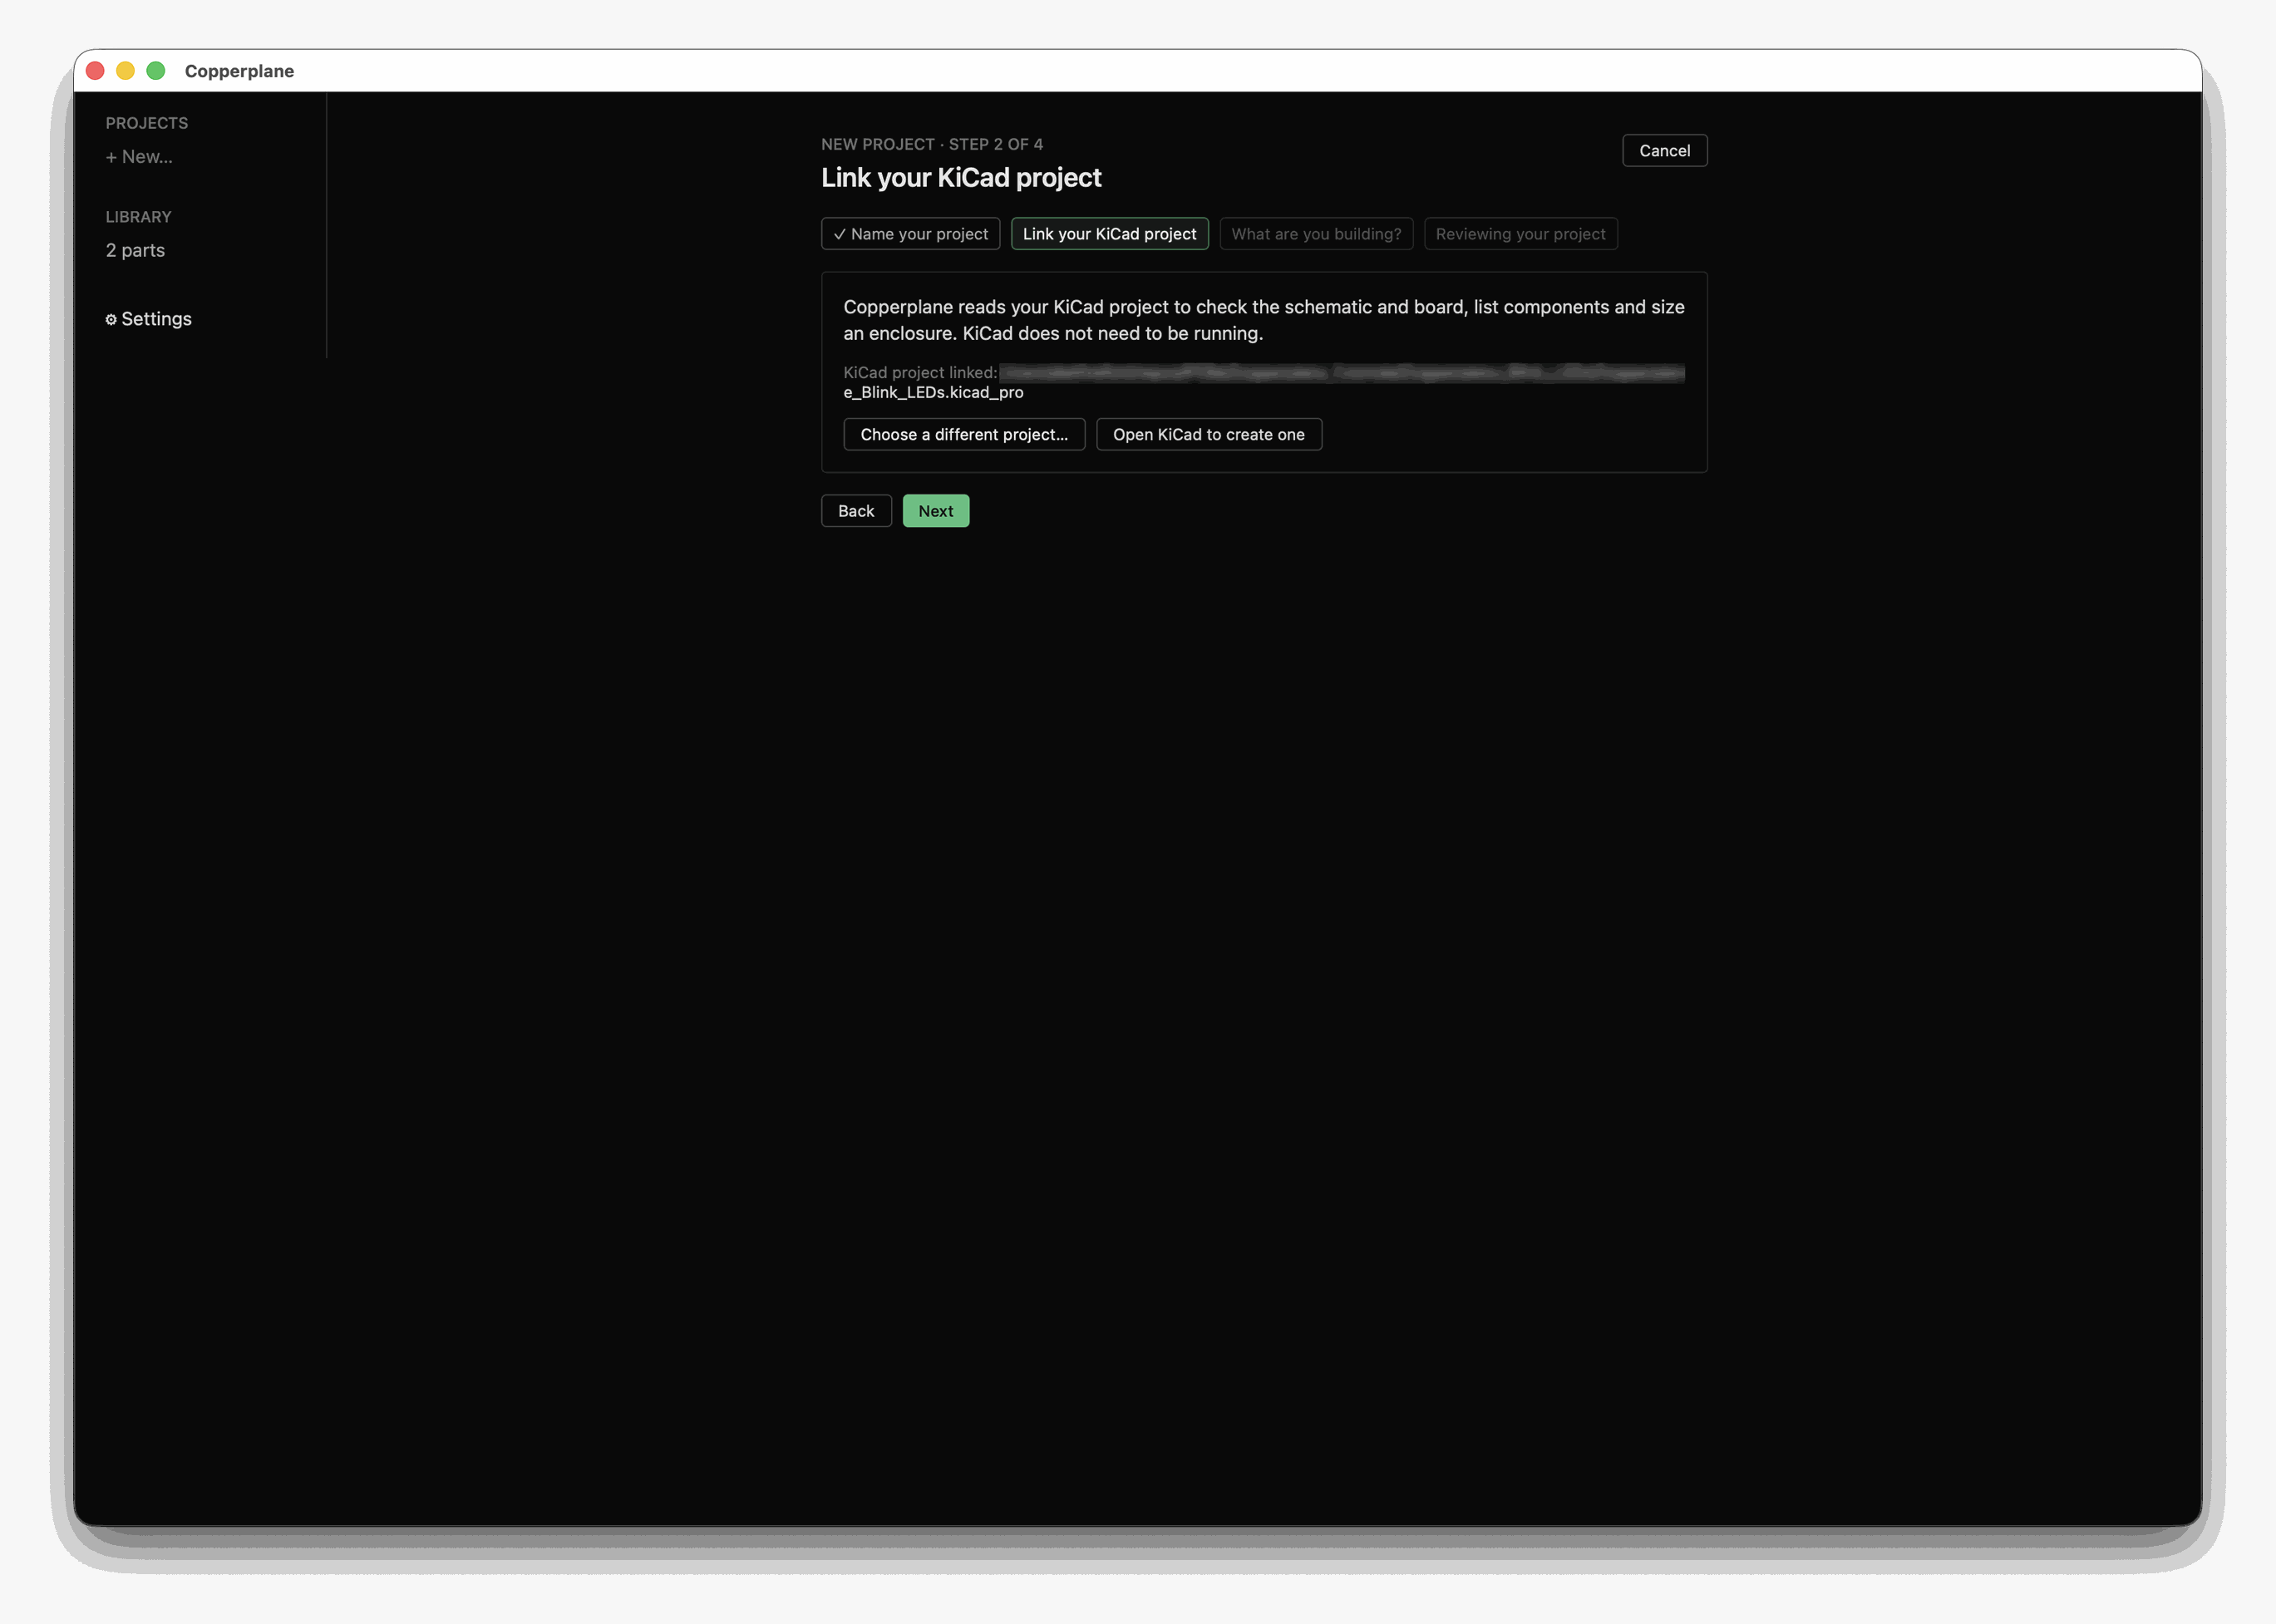Cancel the new project wizard
This screenshot has height=1624, width=2276.
click(1664, 151)
